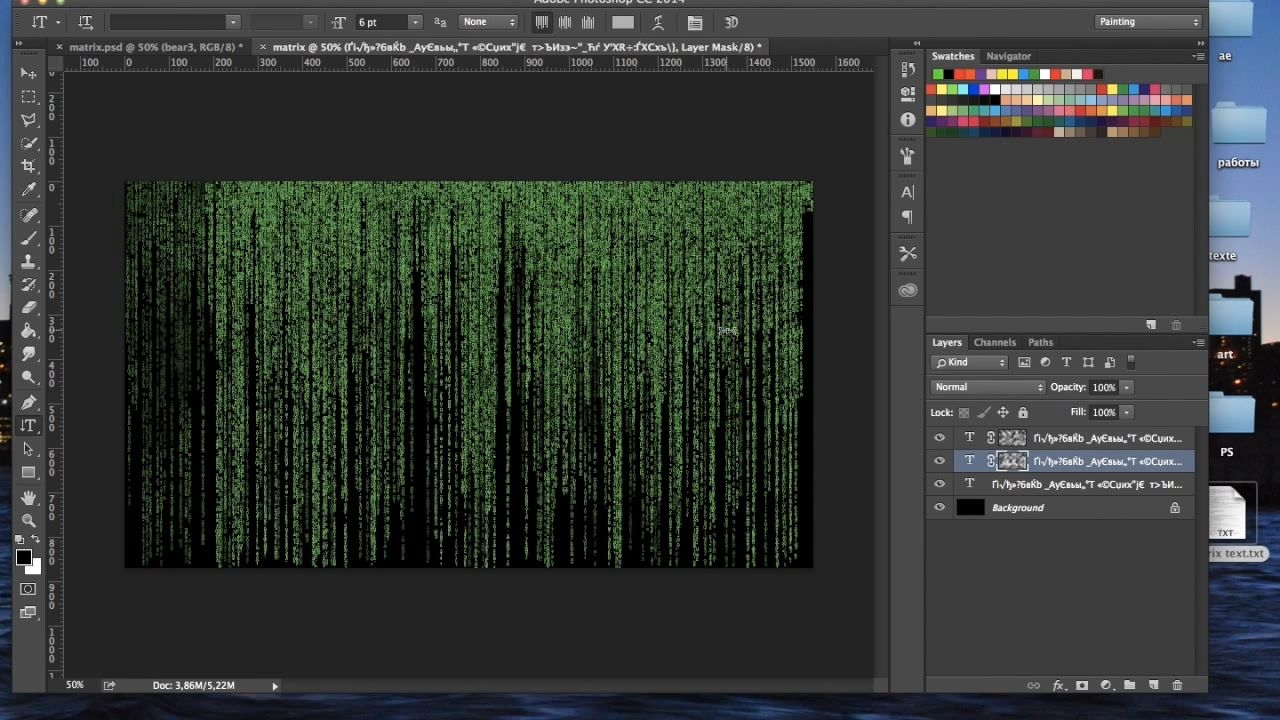The height and width of the screenshot is (720, 1280).
Task: Select the Eraser tool
Action: click(28, 308)
